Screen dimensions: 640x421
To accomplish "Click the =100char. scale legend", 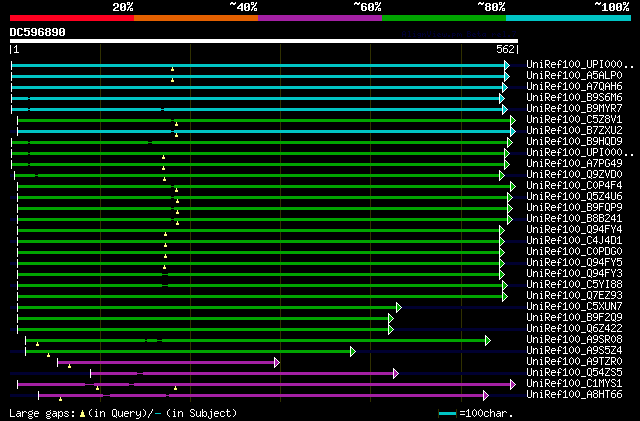I will 475,413.
